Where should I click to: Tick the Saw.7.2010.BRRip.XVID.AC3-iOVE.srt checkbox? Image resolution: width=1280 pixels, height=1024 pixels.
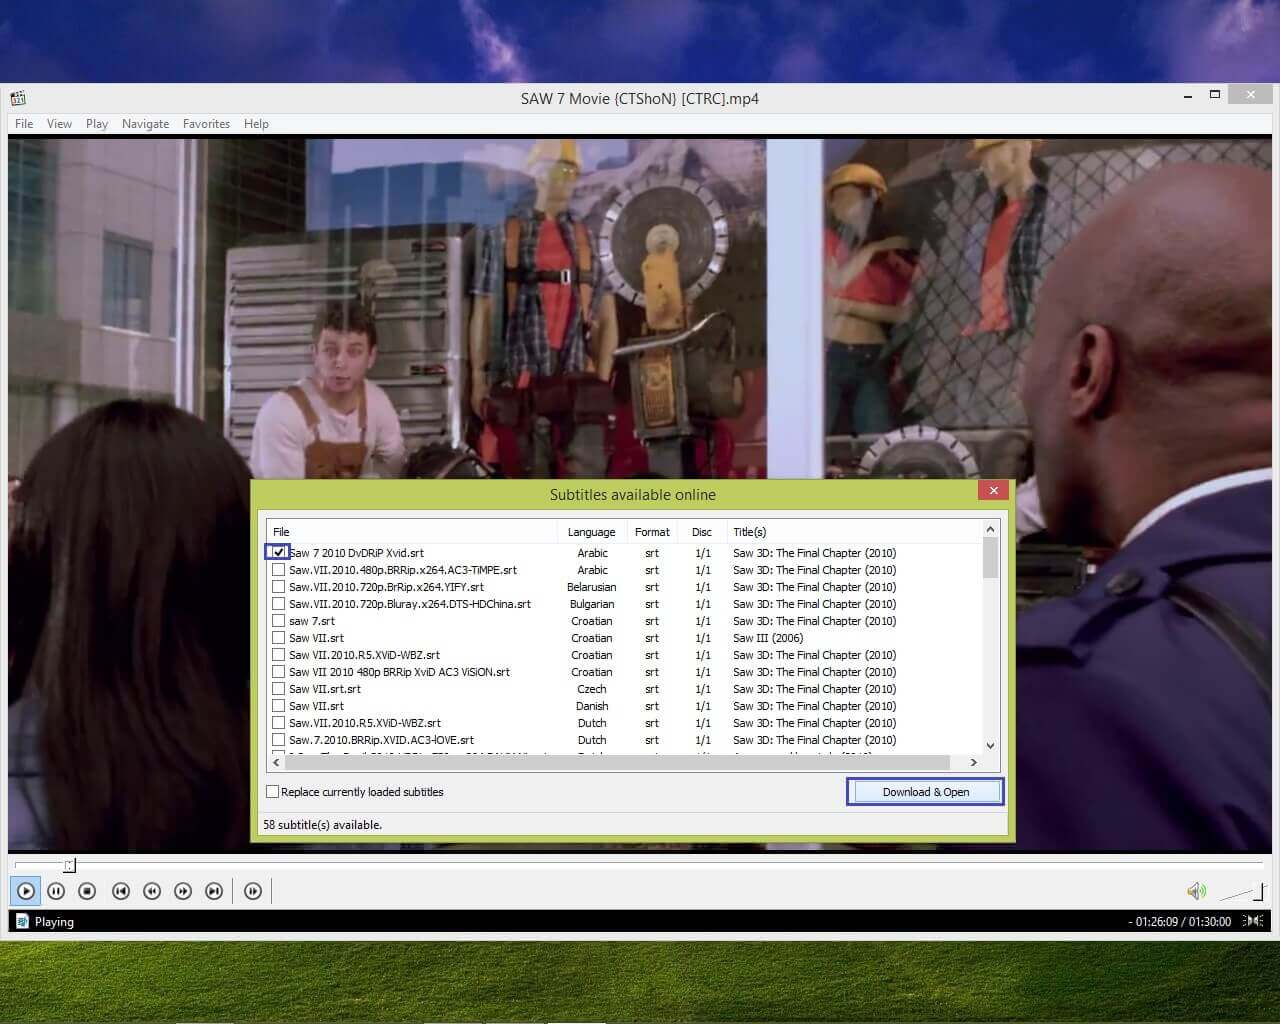coord(278,740)
